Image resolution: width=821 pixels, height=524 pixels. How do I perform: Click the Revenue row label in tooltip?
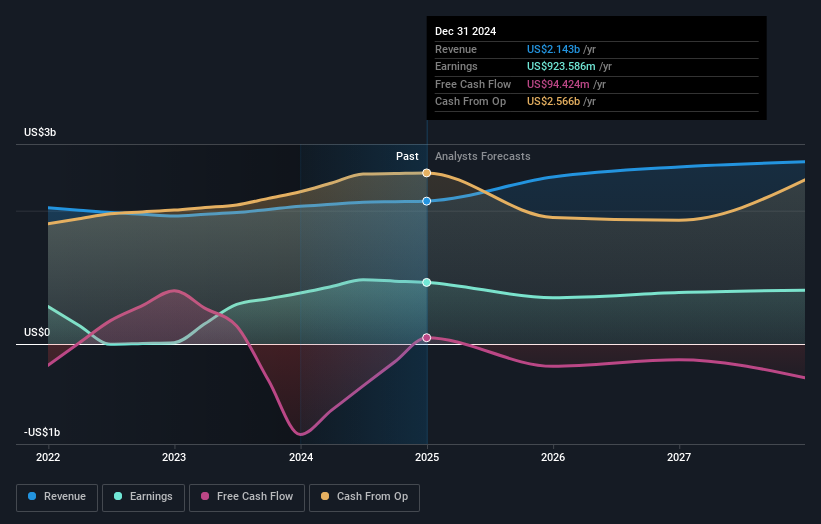pos(456,49)
